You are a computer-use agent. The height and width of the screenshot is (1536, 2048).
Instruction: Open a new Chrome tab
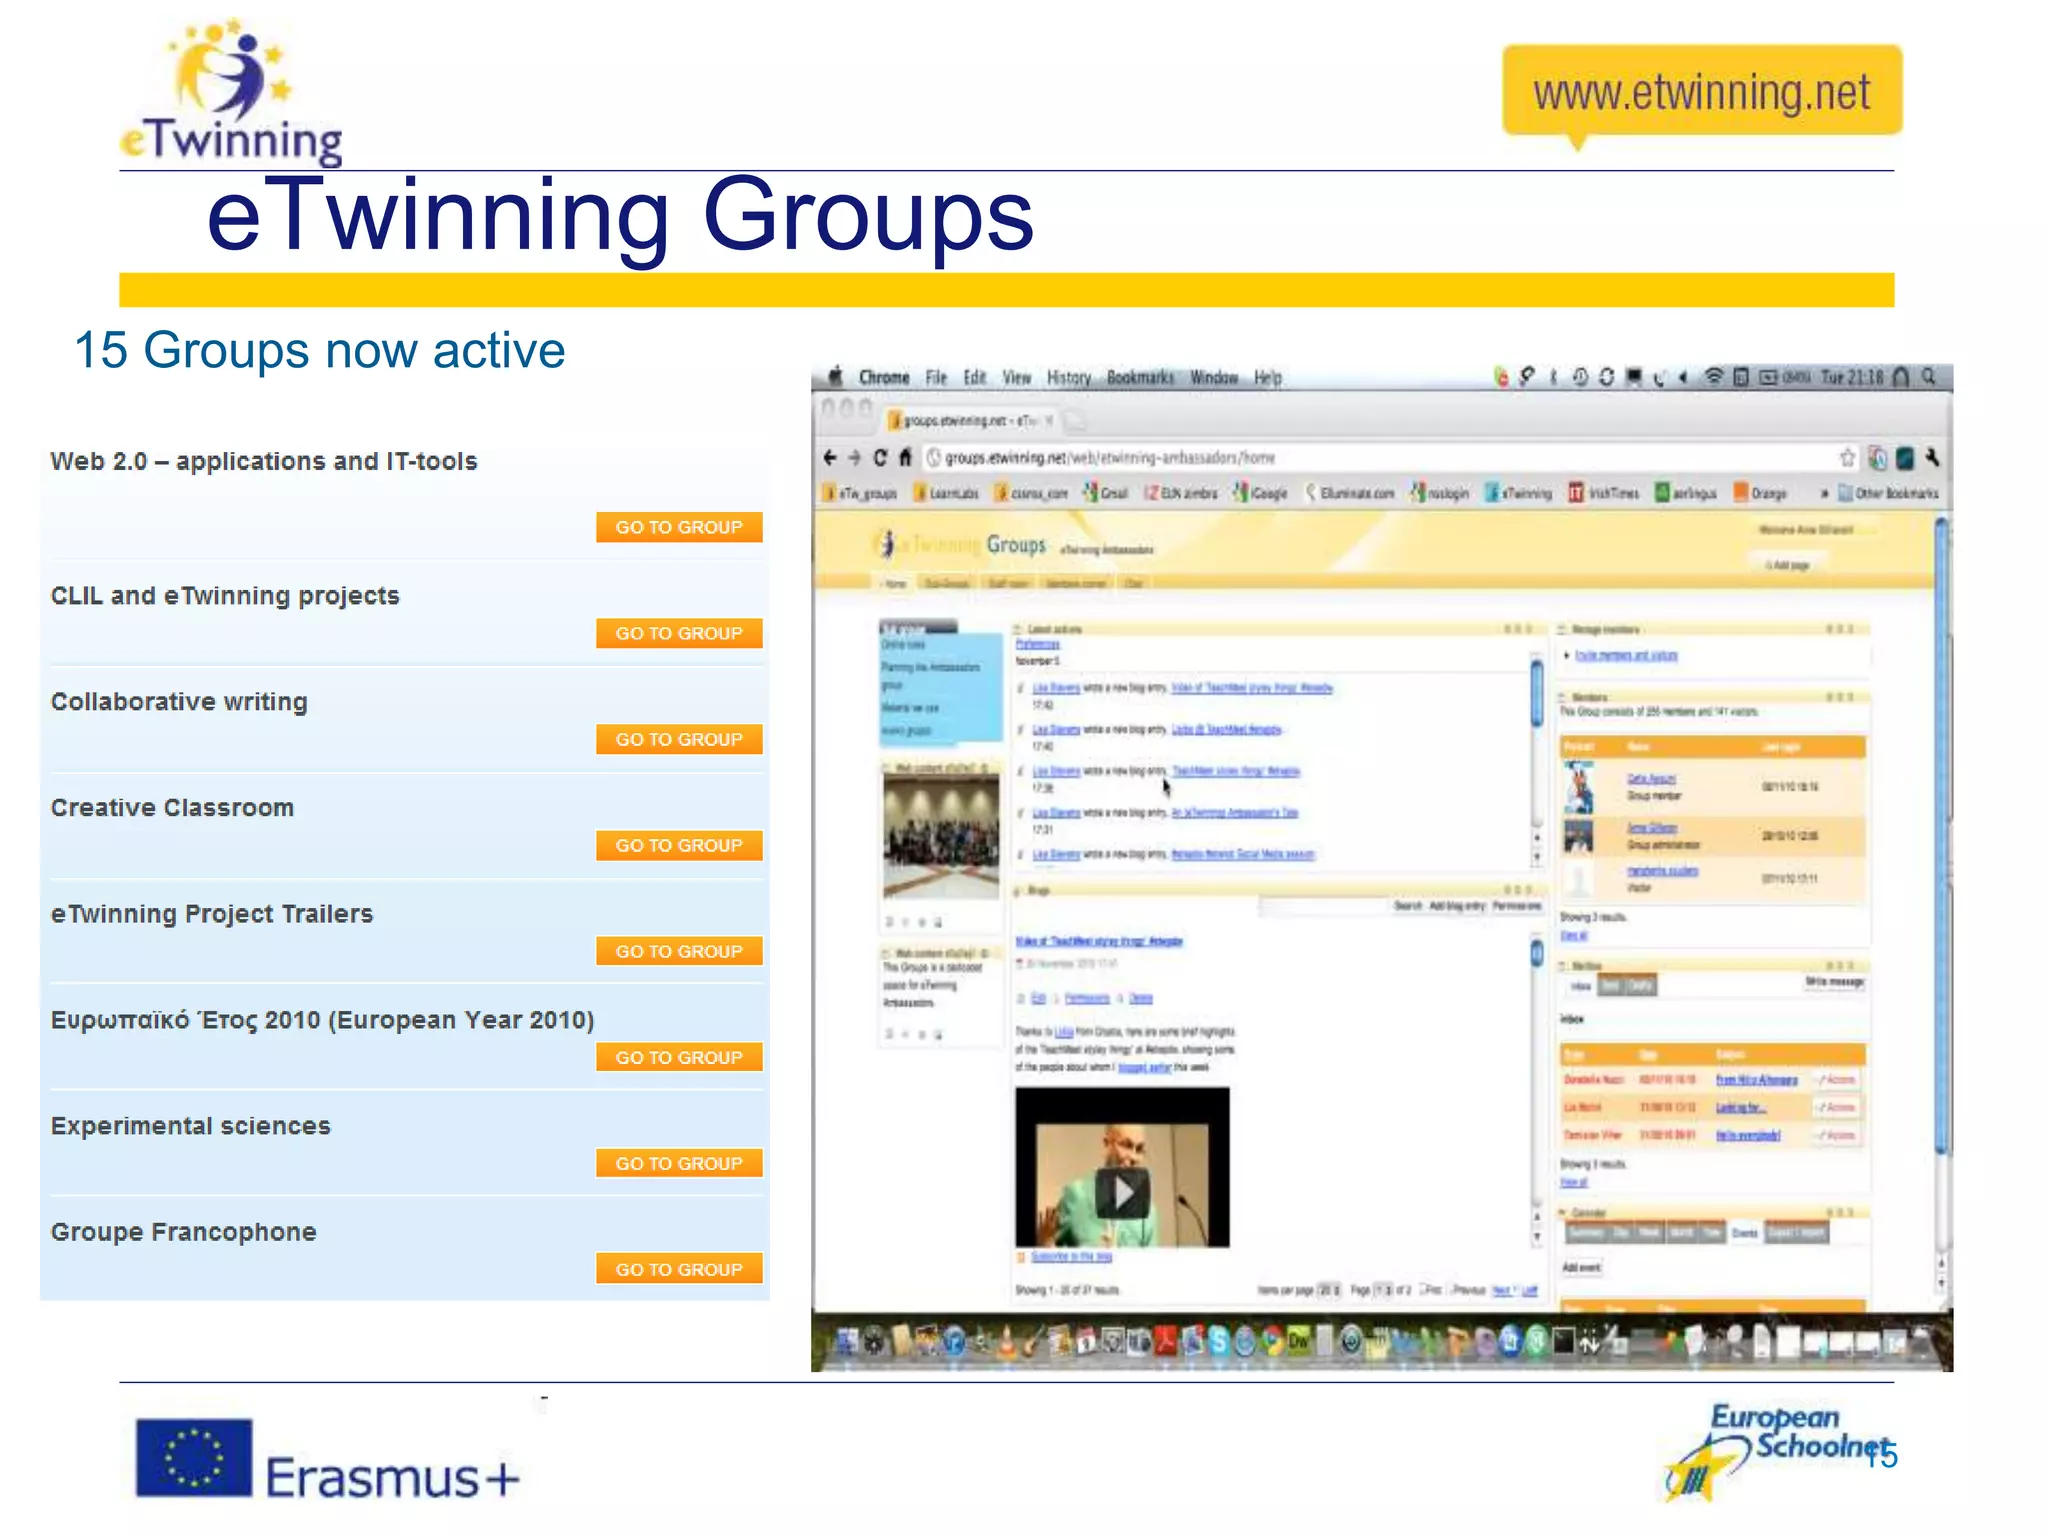[1075, 421]
